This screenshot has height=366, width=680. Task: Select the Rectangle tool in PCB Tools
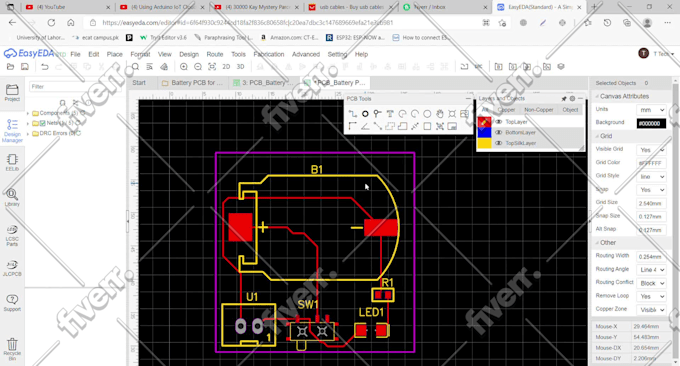(427, 126)
